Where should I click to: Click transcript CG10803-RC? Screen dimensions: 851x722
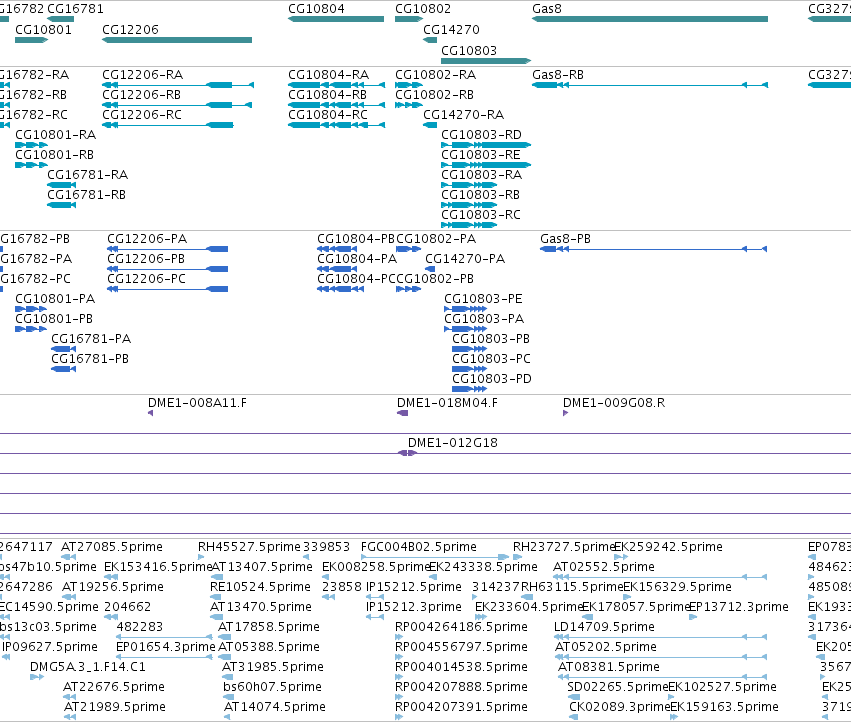point(469,225)
